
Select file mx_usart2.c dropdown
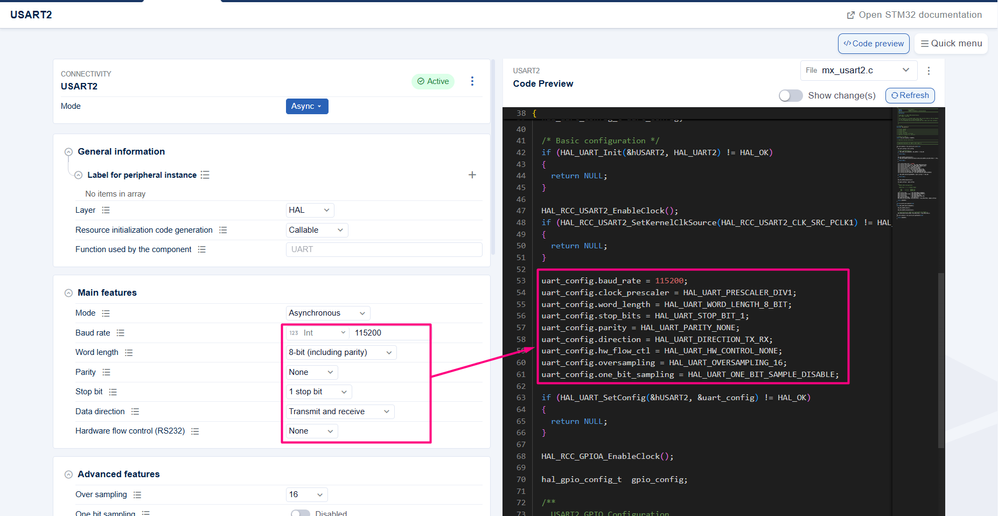coord(859,71)
